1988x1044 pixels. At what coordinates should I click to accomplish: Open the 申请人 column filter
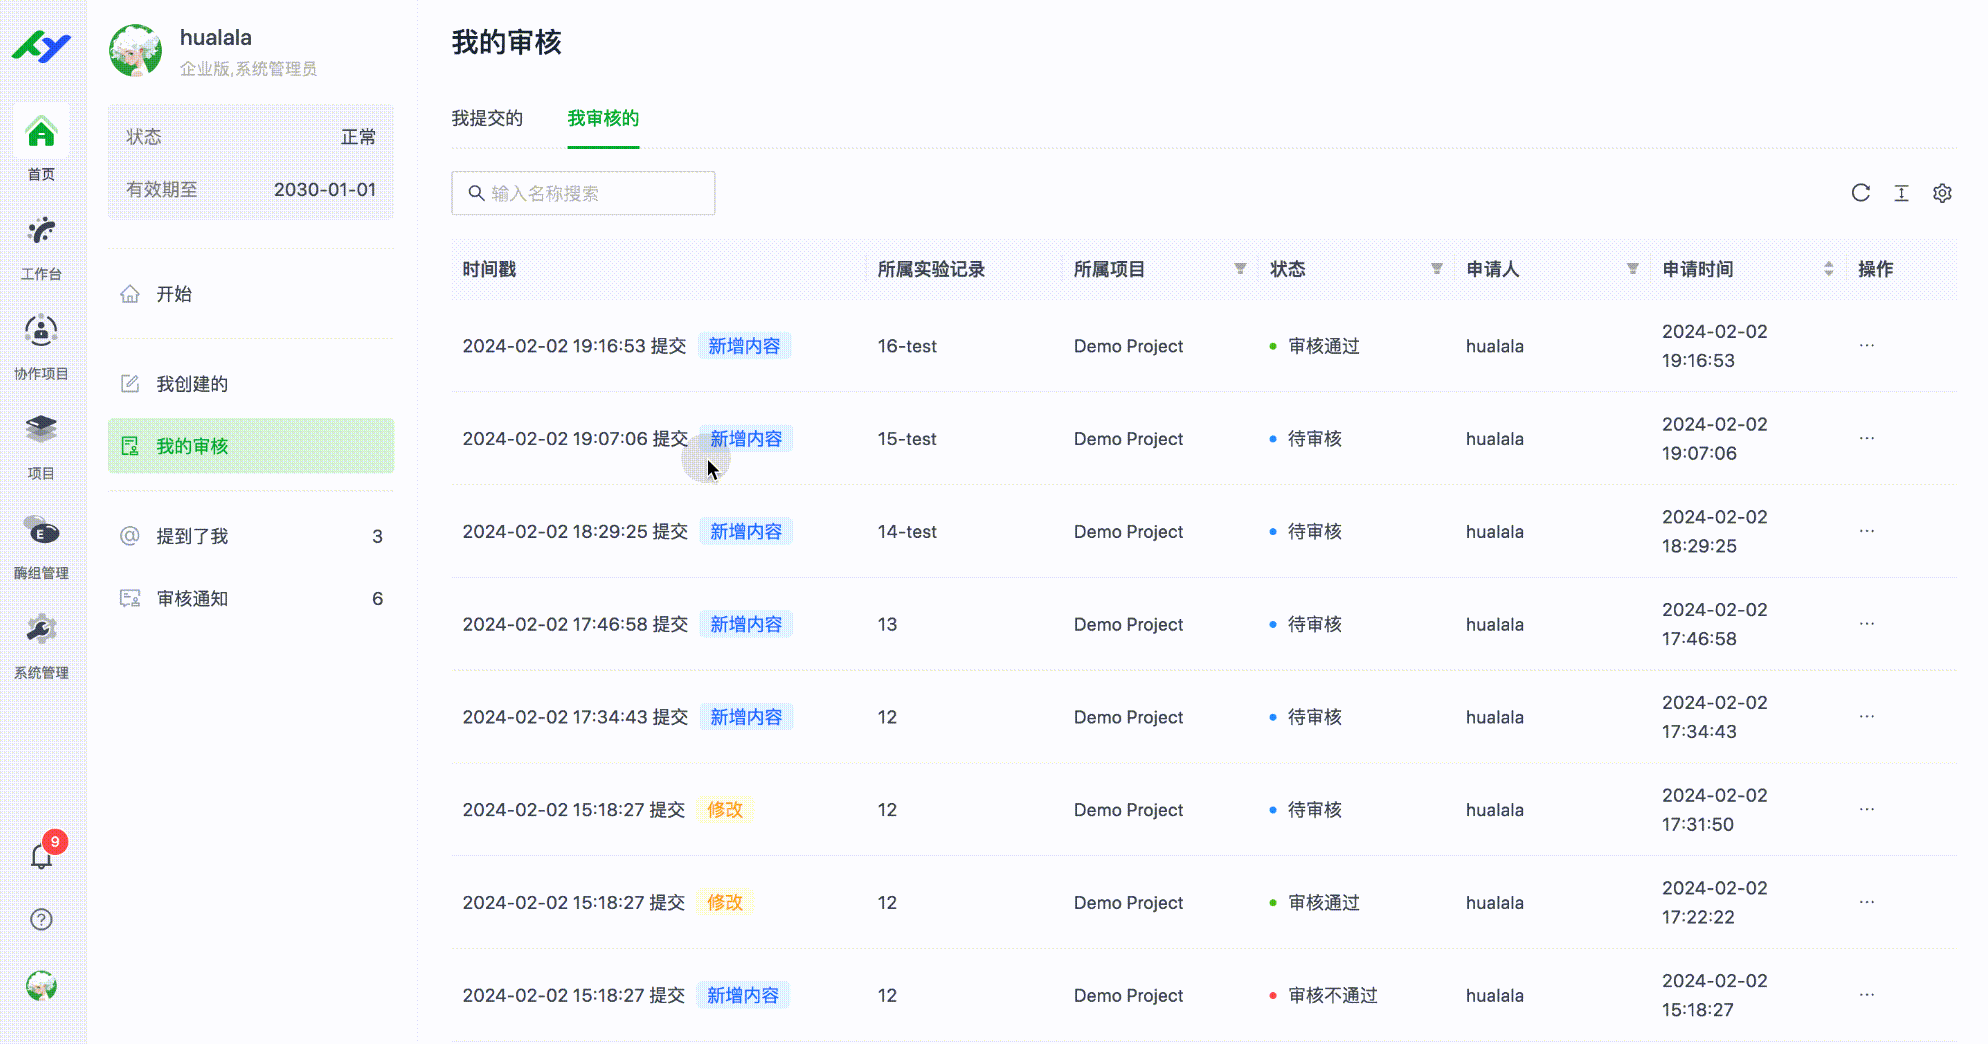coord(1632,269)
